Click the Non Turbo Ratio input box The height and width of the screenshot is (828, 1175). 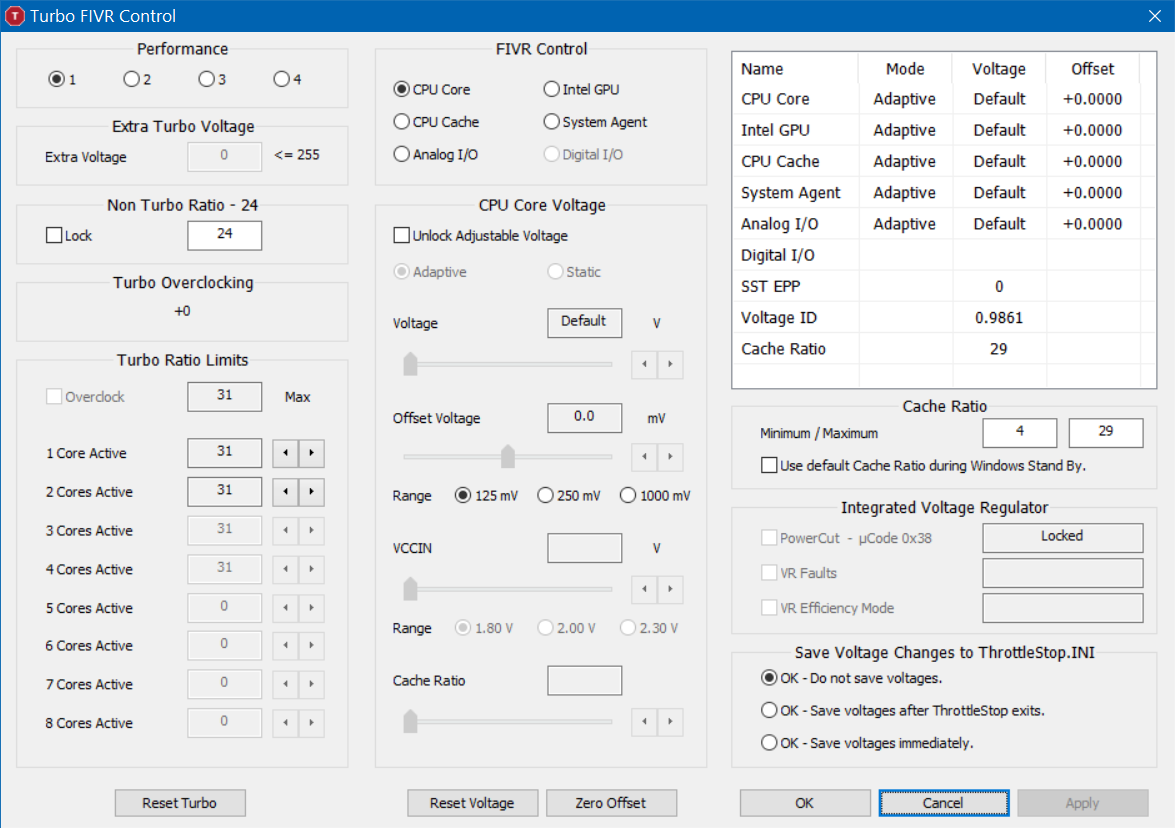[224, 236]
